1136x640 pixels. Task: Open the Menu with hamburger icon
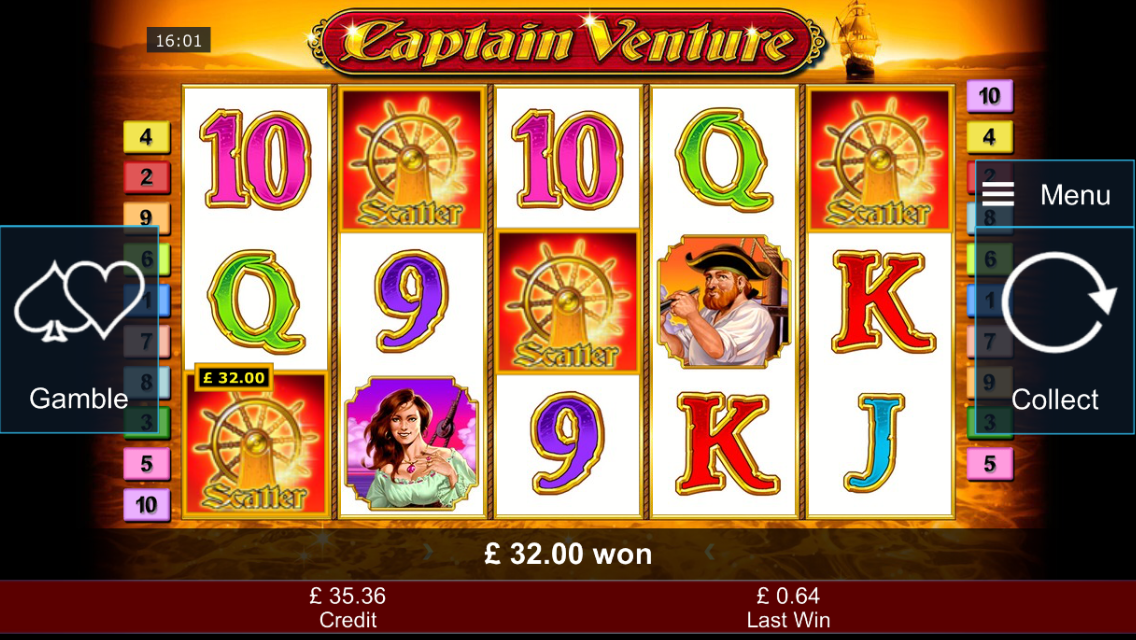point(1055,194)
